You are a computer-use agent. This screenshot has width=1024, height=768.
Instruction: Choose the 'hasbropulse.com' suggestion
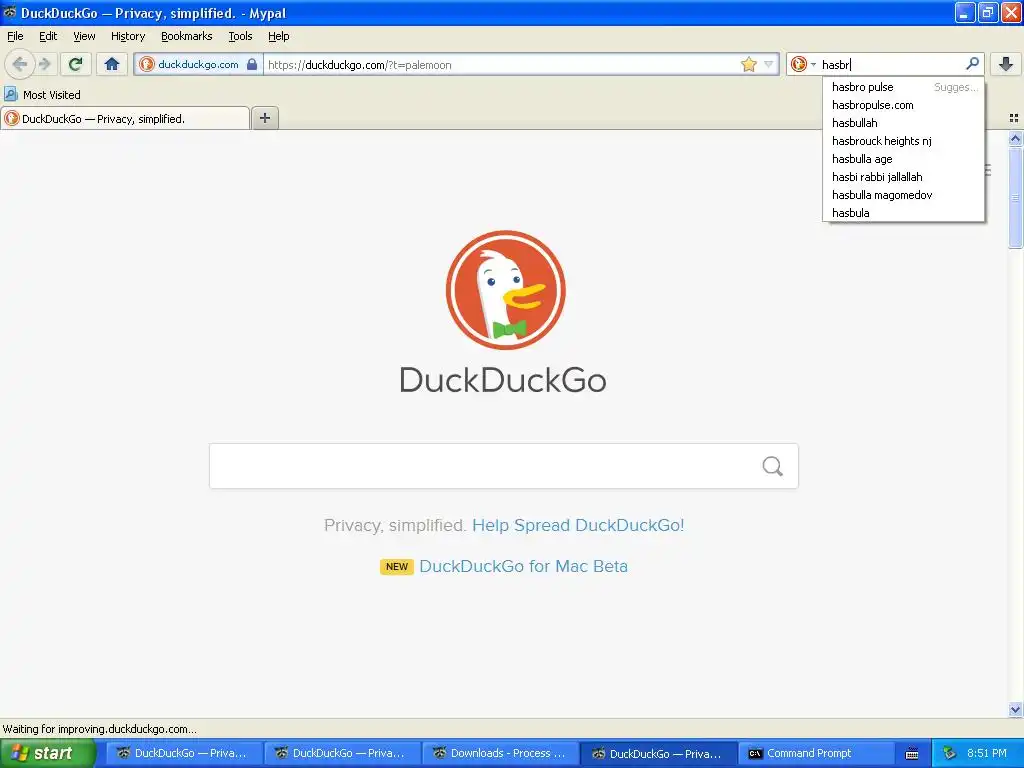click(x=903, y=105)
